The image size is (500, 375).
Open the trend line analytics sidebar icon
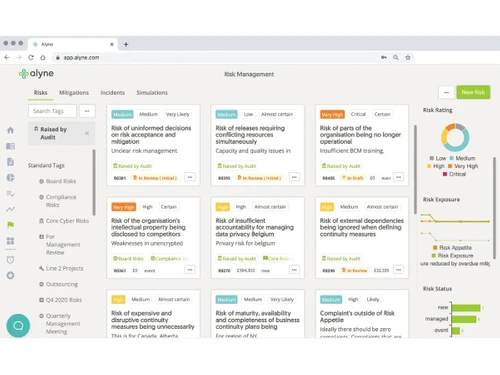tap(10, 209)
